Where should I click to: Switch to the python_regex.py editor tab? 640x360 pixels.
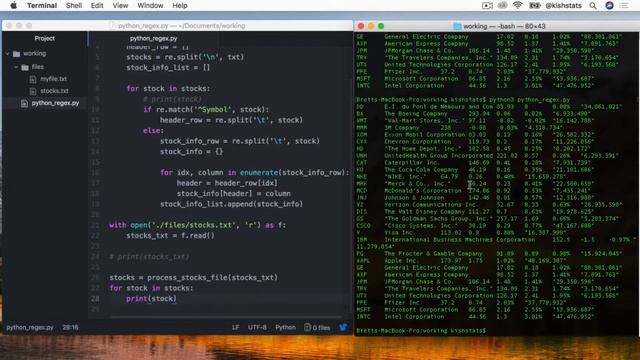coord(153,38)
